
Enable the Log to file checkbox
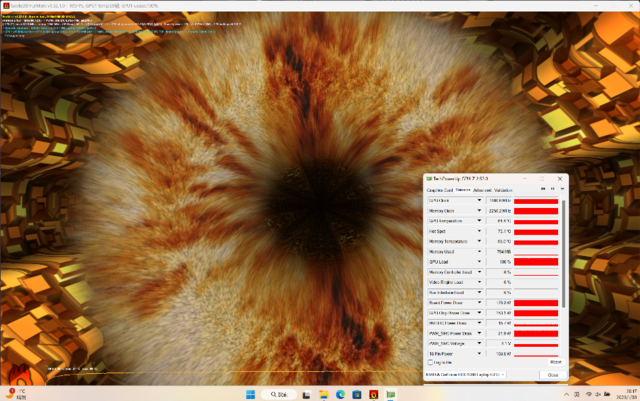point(430,362)
